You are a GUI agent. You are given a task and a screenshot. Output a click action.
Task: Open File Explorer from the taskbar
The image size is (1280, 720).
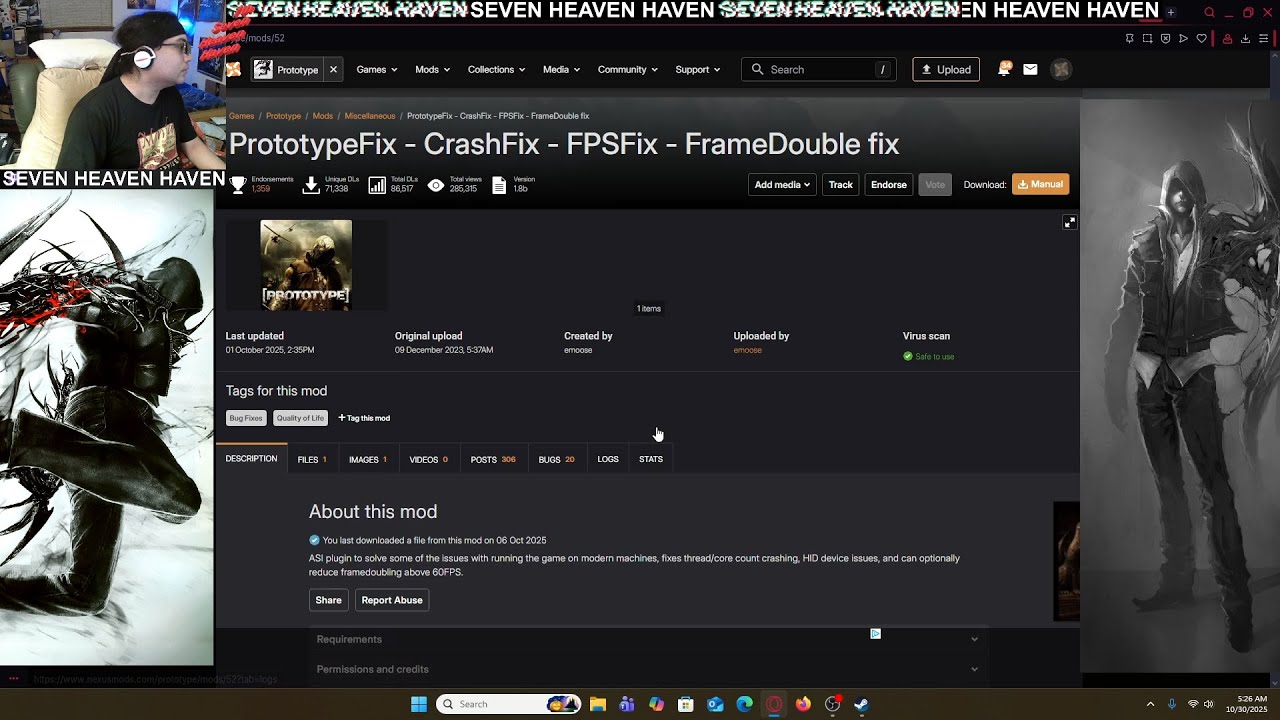pos(598,704)
